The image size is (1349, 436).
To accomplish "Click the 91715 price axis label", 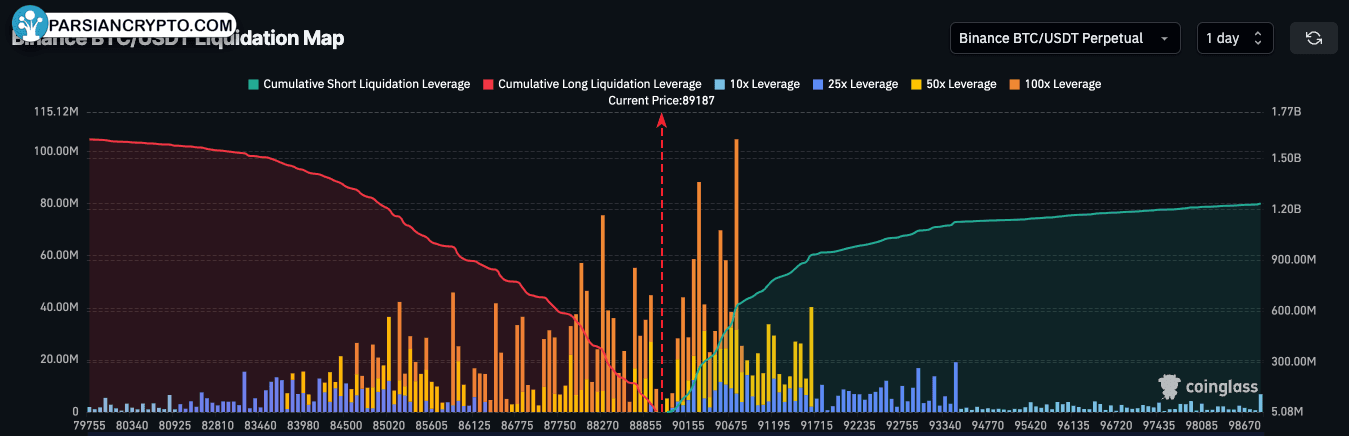I will [x=816, y=426].
